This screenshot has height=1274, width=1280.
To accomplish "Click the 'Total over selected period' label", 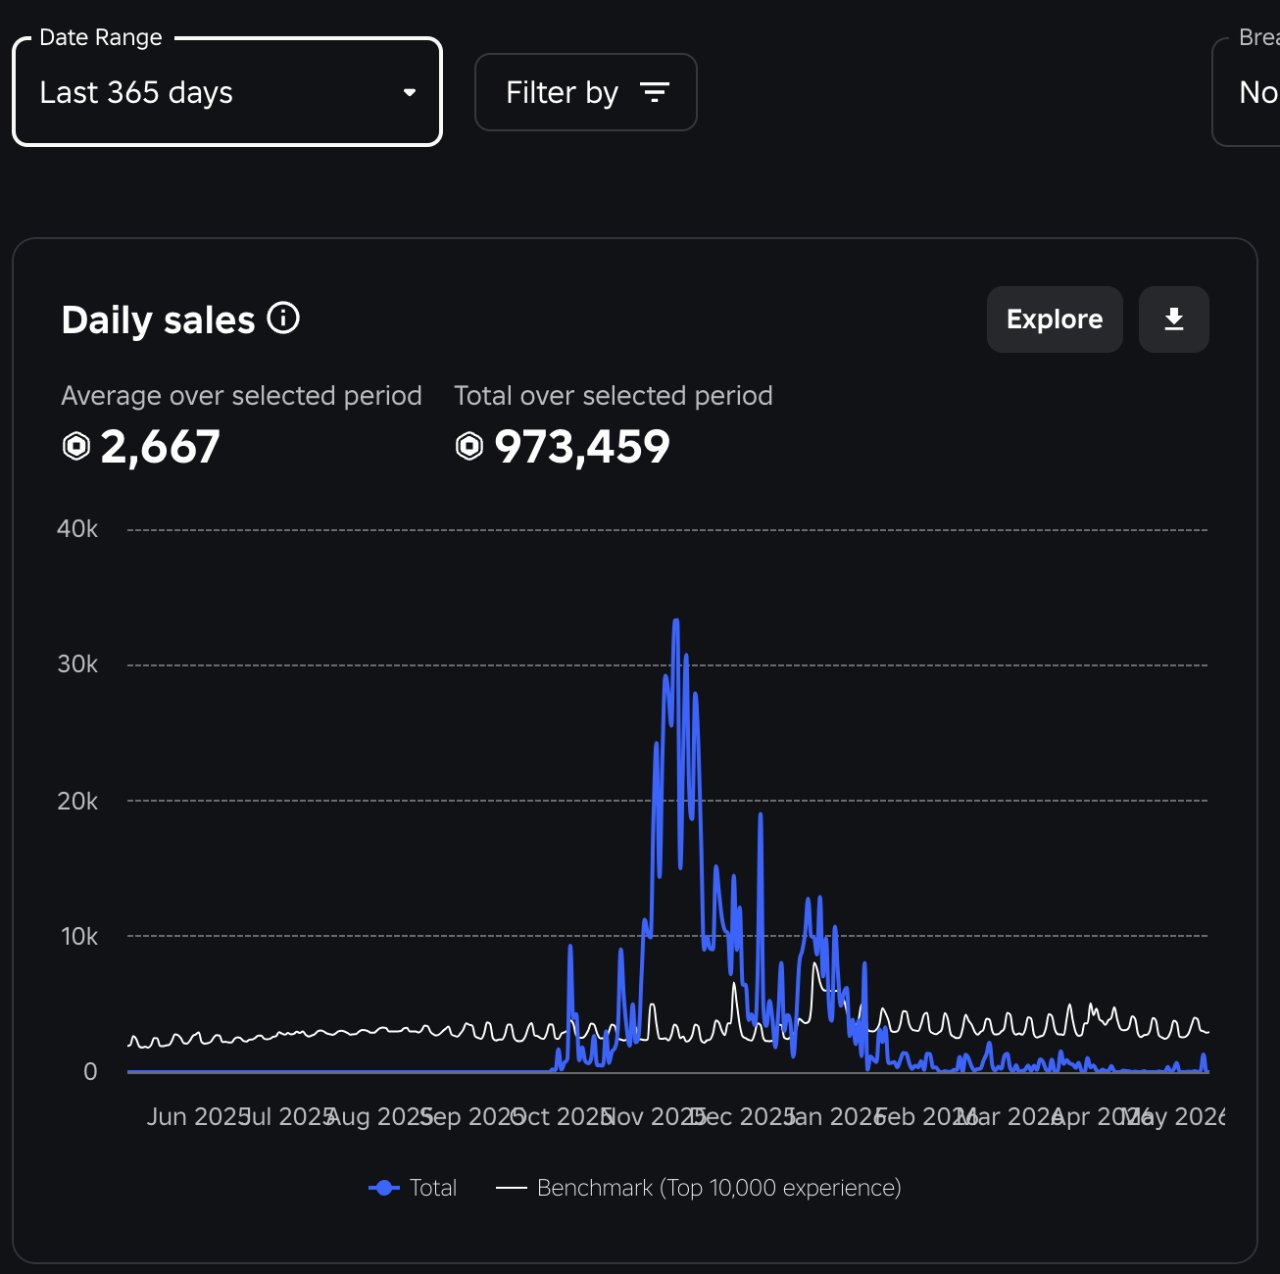I will pos(613,396).
